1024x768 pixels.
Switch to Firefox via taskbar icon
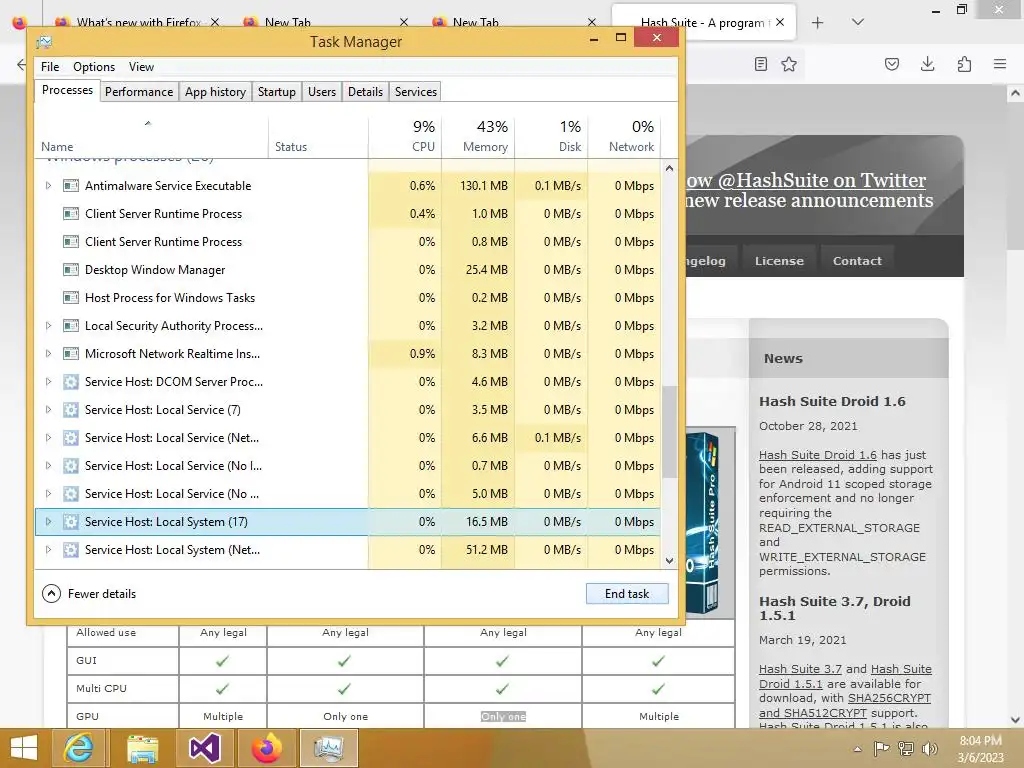click(x=266, y=748)
